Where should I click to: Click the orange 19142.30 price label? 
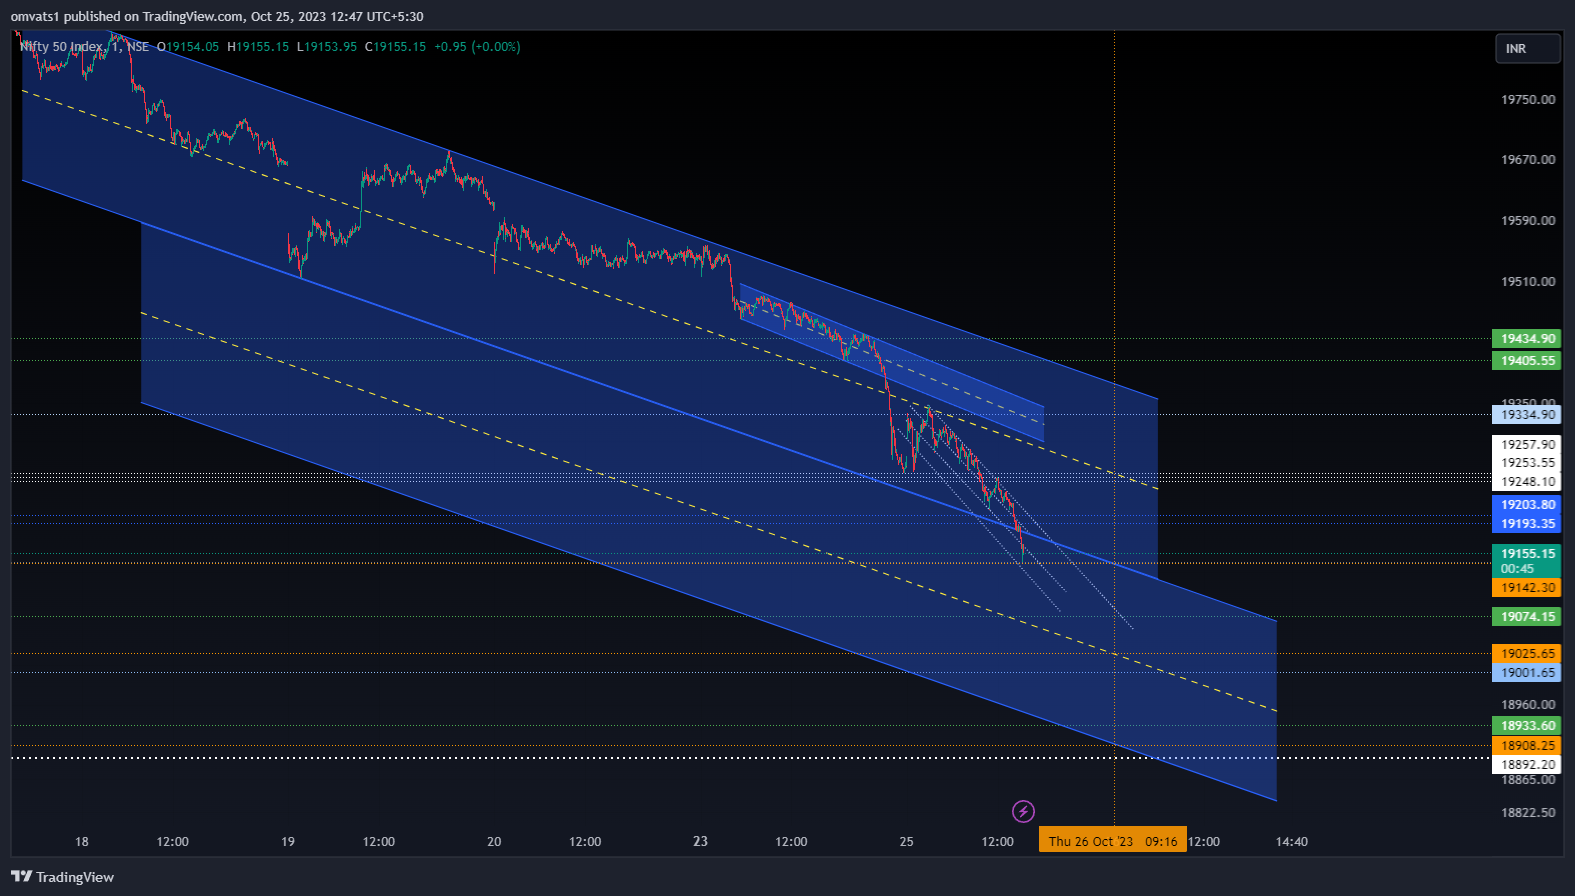[1526, 588]
